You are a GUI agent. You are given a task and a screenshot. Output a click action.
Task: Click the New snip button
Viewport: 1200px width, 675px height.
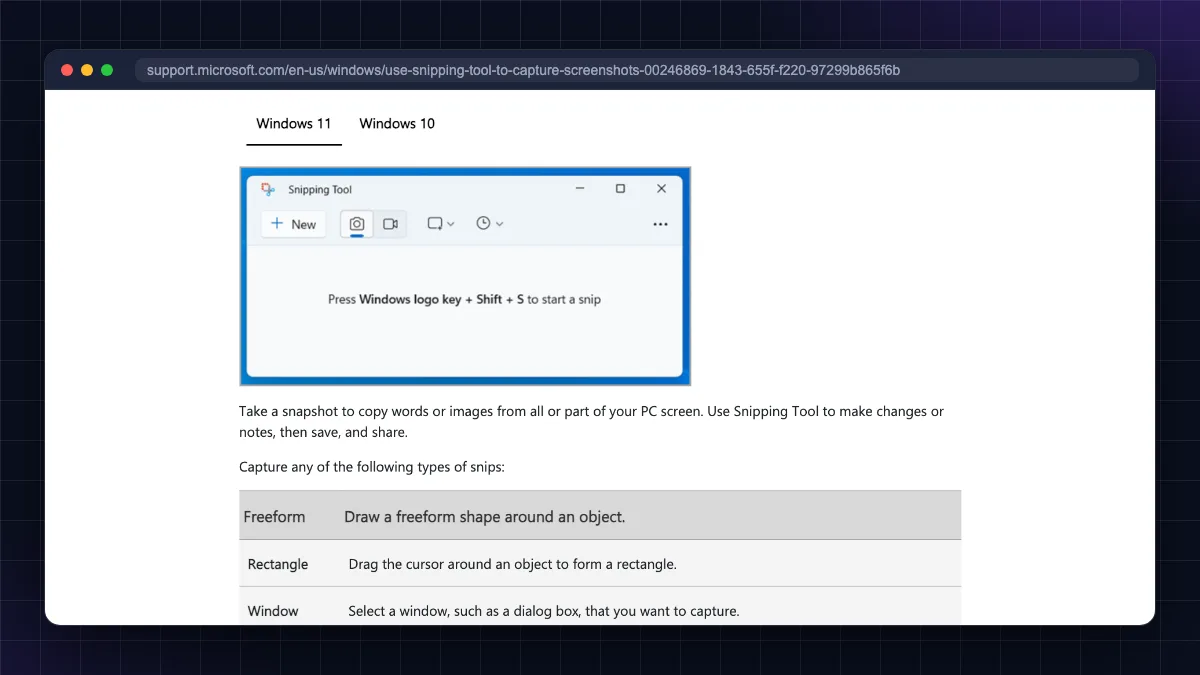pyautogui.click(x=294, y=224)
